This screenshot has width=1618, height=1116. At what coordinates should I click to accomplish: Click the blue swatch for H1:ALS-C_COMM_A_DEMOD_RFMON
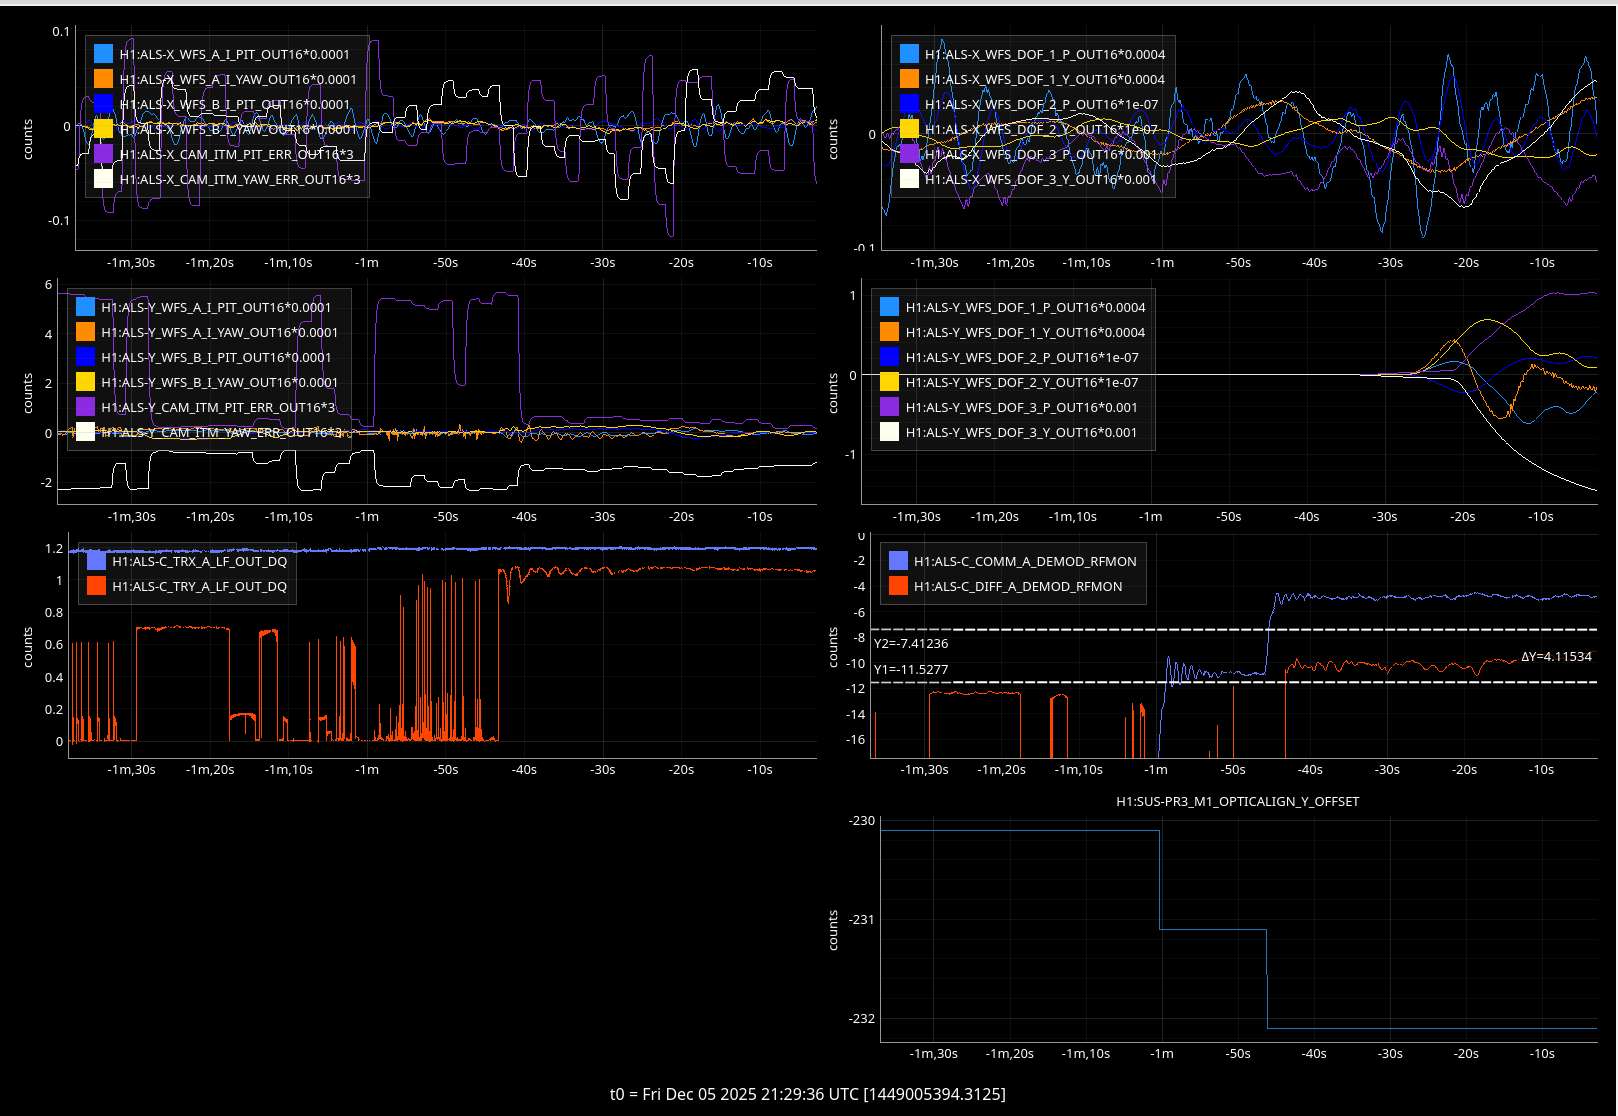pos(898,561)
